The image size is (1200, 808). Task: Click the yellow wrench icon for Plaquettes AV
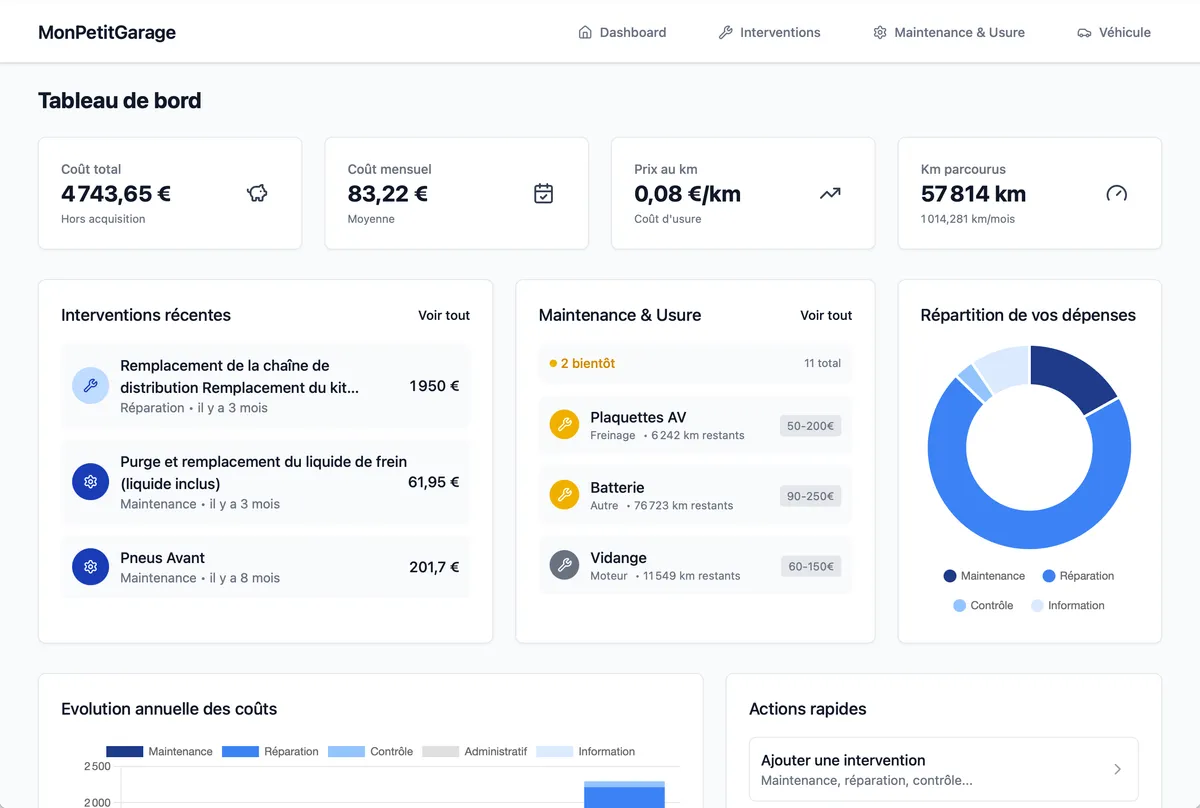(565, 425)
